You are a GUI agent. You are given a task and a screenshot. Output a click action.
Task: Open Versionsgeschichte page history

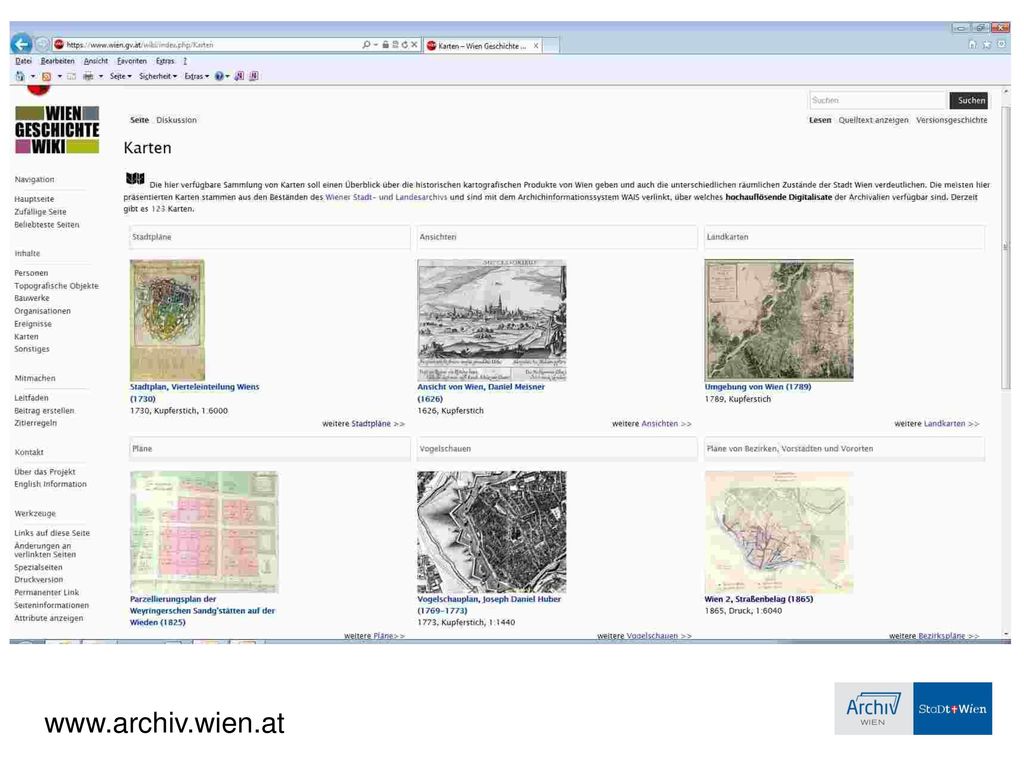tap(952, 120)
